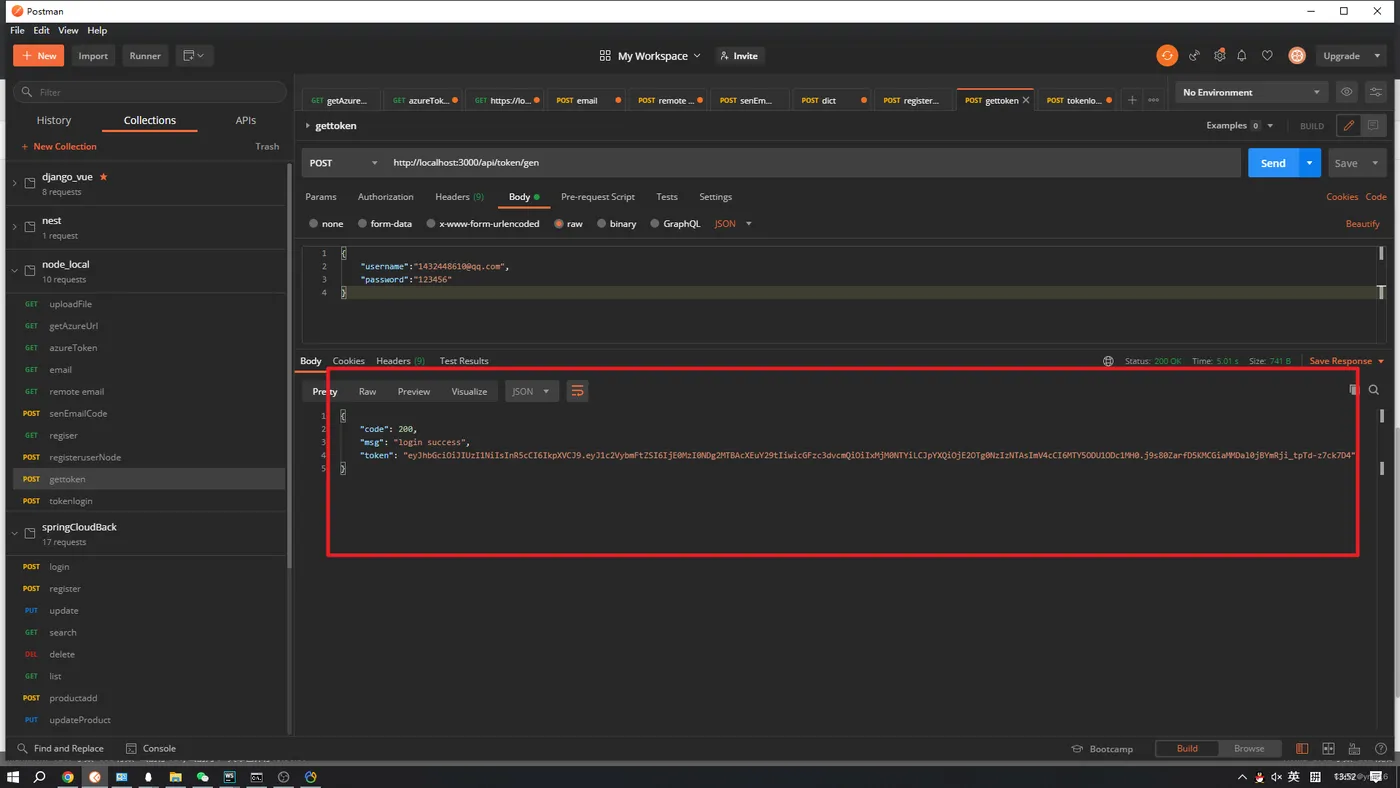
Task: Open the POST method dropdown
Action: coord(344,163)
